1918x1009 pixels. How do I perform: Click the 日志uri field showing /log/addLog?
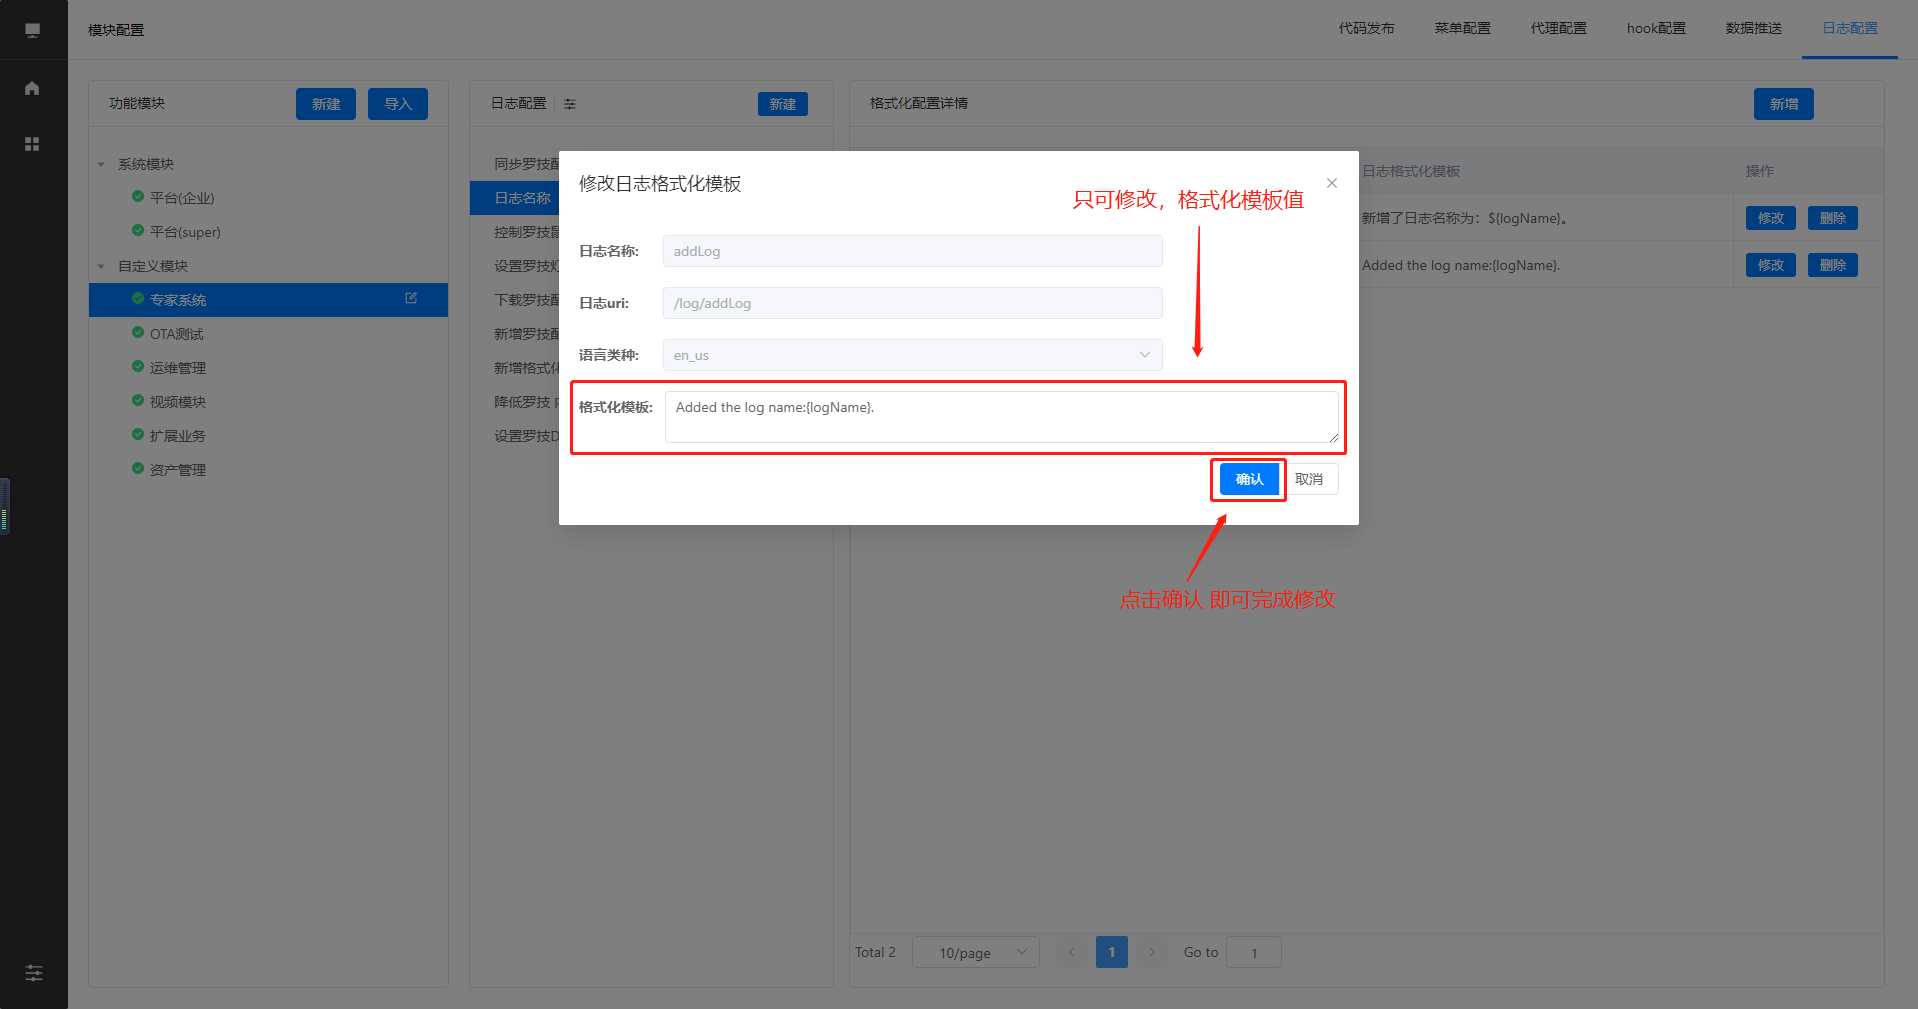point(913,303)
